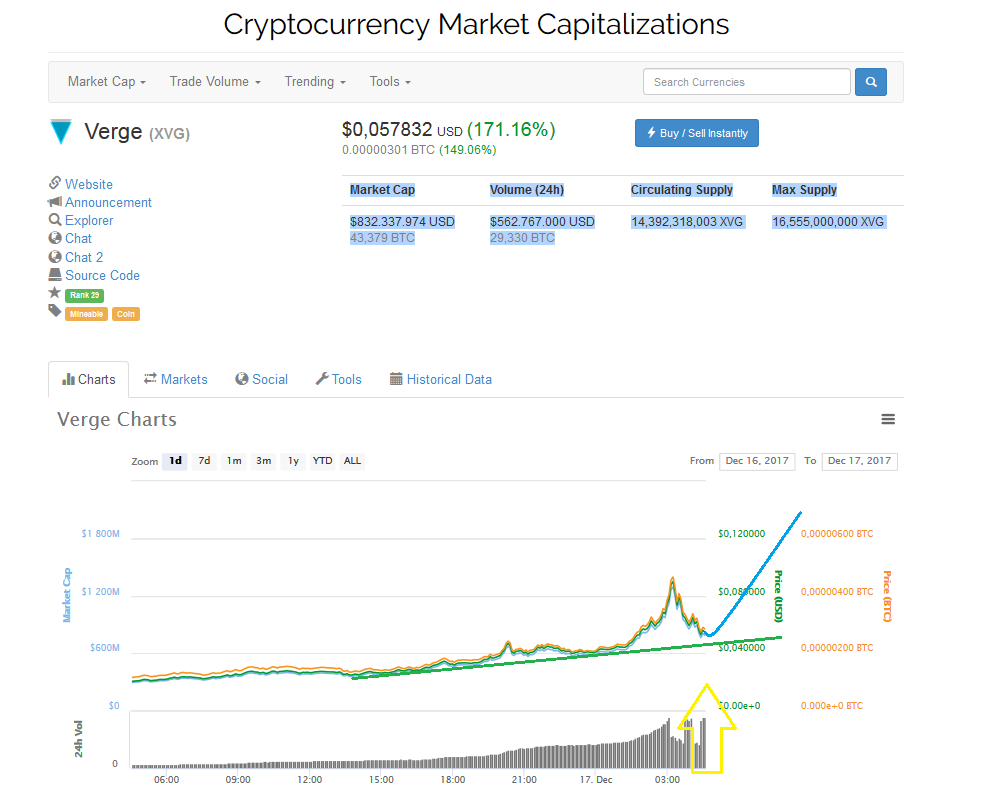
Task: Click the globe icon next to Chat
Action: tap(53, 238)
